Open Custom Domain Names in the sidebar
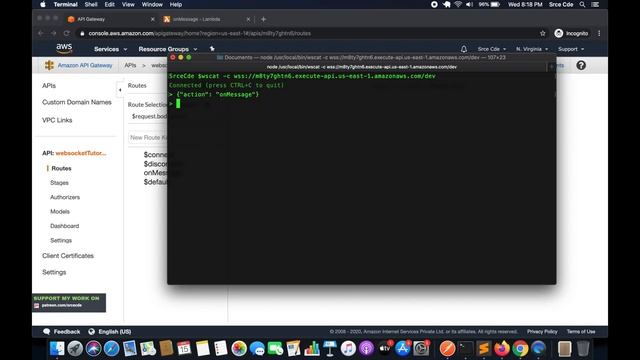640x360 pixels. coord(77,102)
